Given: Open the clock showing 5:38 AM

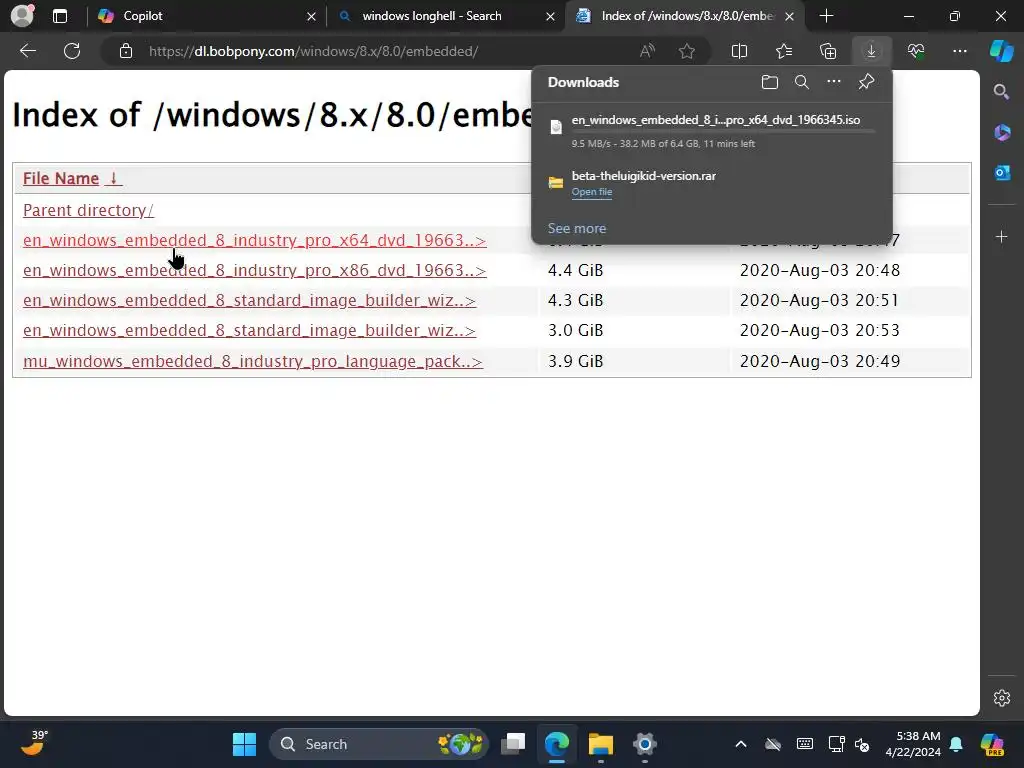Looking at the screenshot, I should pos(913,744).
